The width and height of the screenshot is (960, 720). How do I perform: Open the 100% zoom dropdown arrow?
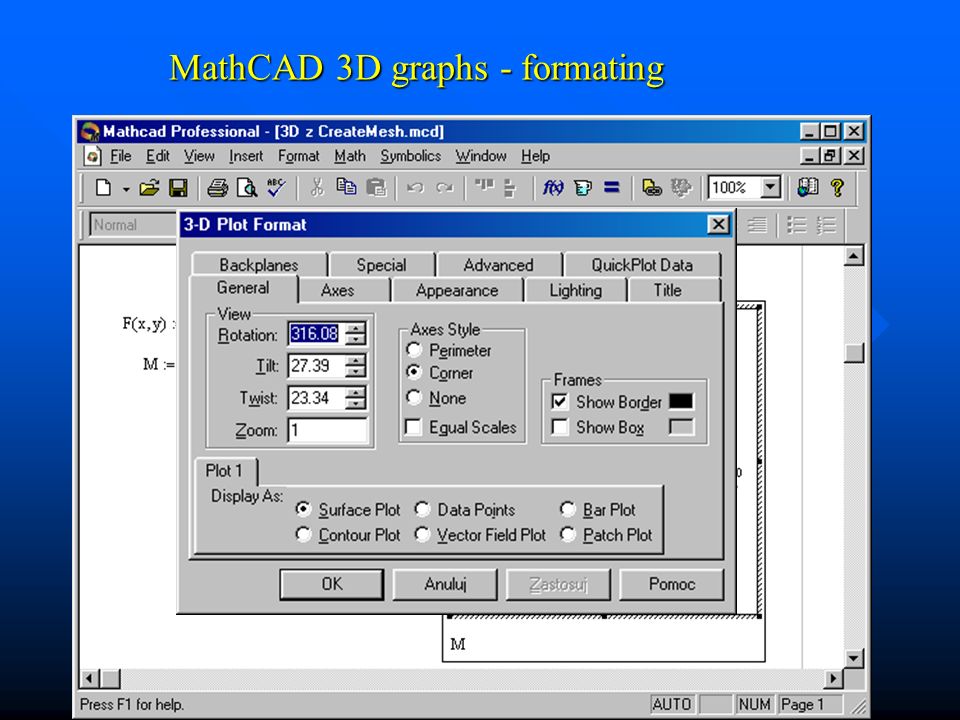(x=771, y=187)
